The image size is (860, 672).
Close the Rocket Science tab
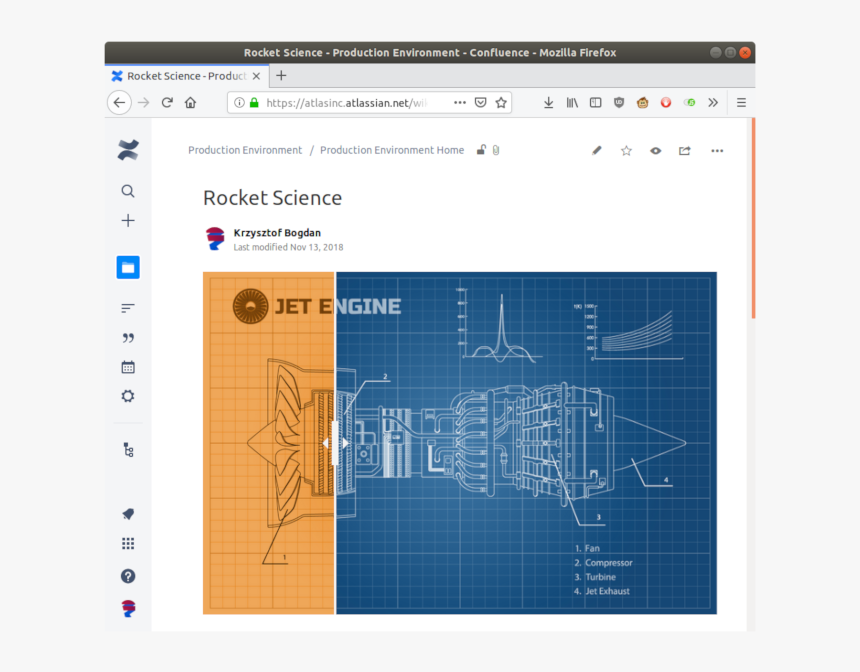(256, 76)
